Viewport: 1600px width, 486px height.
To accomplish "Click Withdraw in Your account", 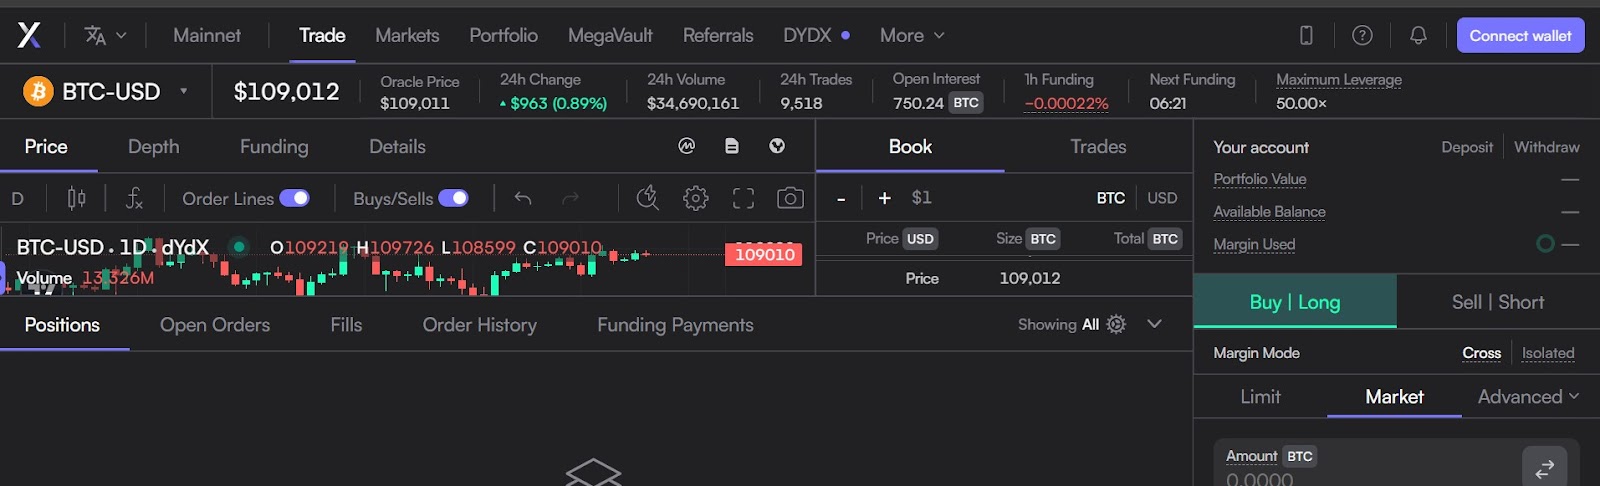I will coord(1546,147).
